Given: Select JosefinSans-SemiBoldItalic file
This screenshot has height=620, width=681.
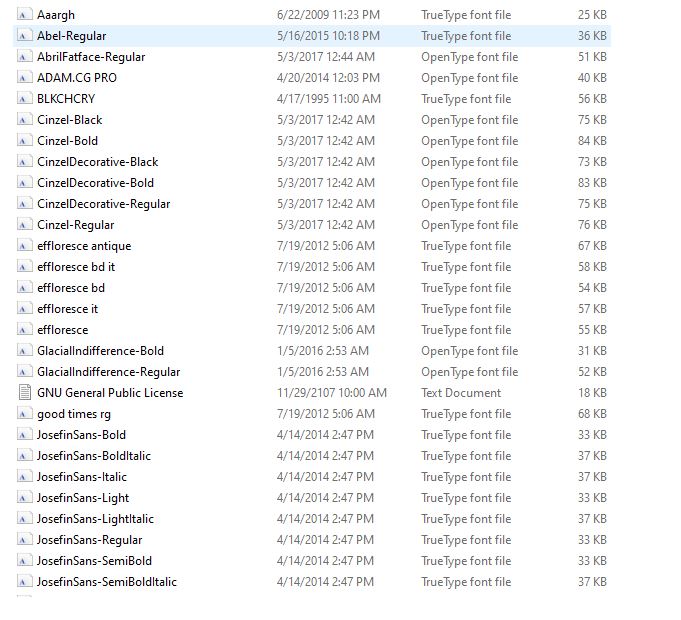Looking at the screenshot, I should point(106,582).
